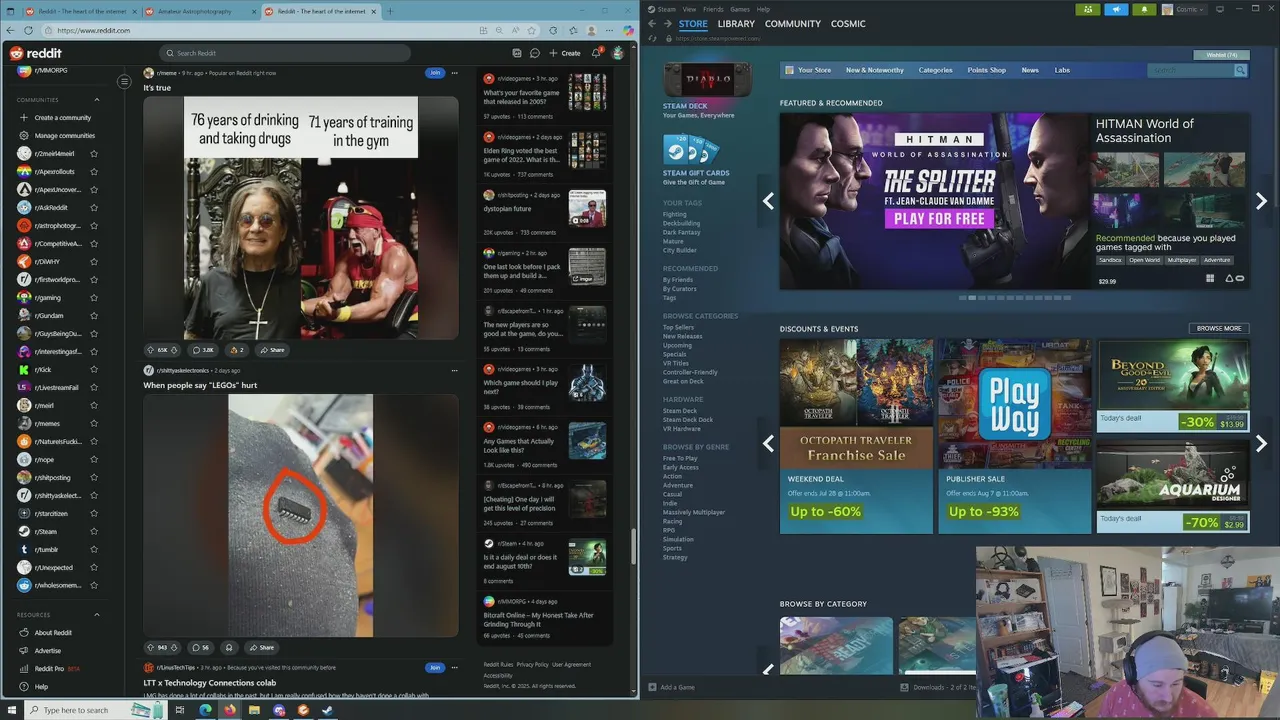Favorite the r/Steam community star
Viewport: 1280px width, 720px height.
[94, 531]
